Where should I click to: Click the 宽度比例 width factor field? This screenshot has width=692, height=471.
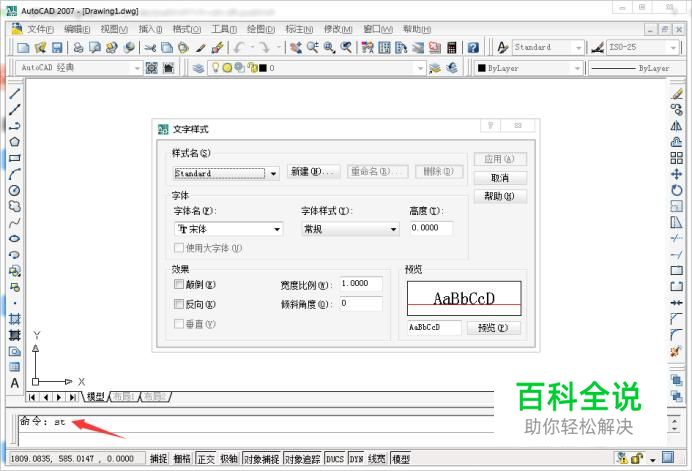[x=361, y=284]
